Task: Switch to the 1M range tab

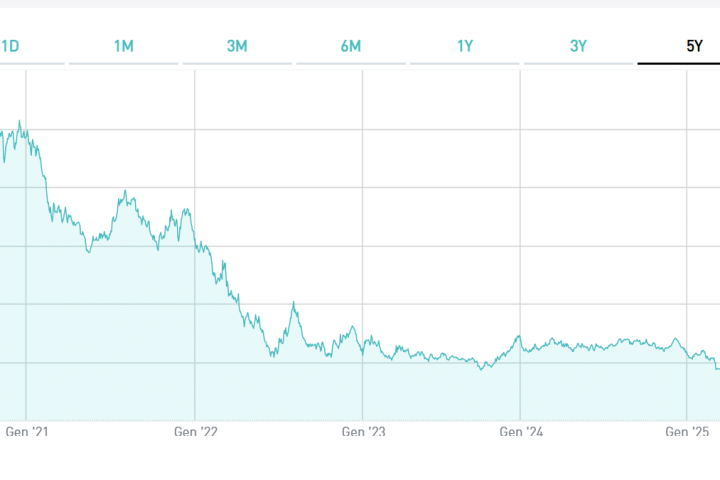Action: [x=124, y=46]
